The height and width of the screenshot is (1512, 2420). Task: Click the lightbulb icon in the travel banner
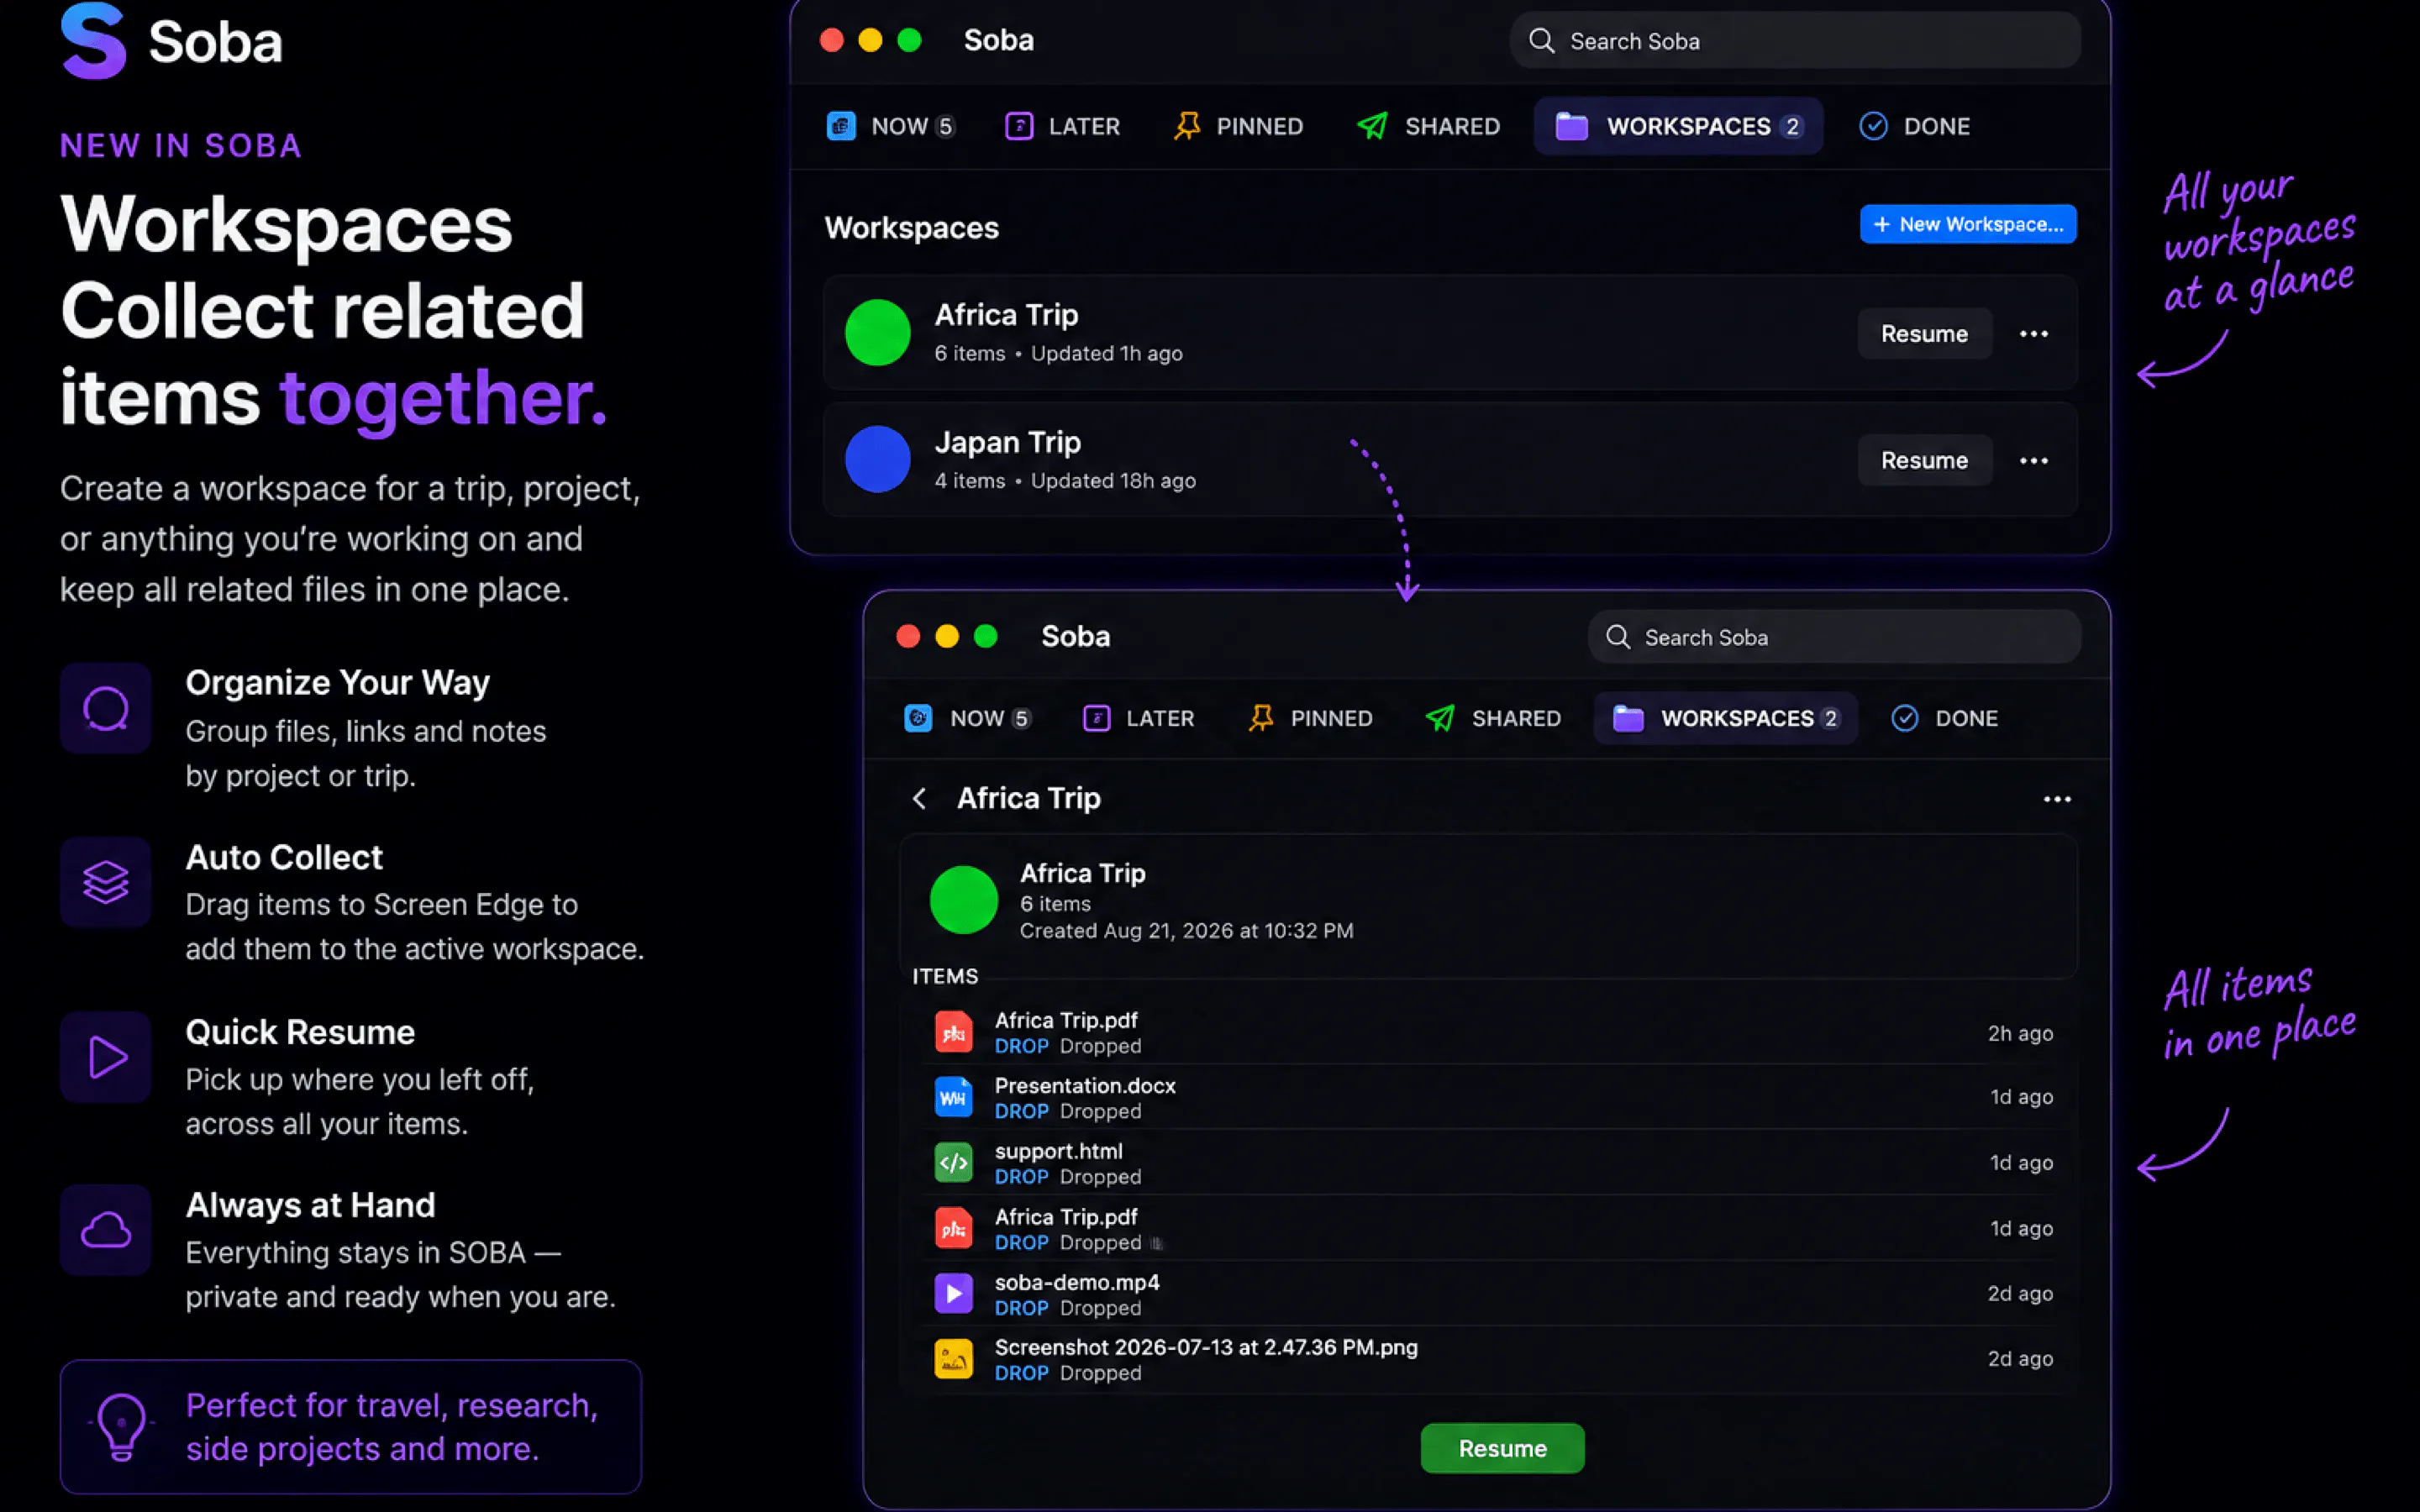pyautogui.click(x=121, y=1427)
